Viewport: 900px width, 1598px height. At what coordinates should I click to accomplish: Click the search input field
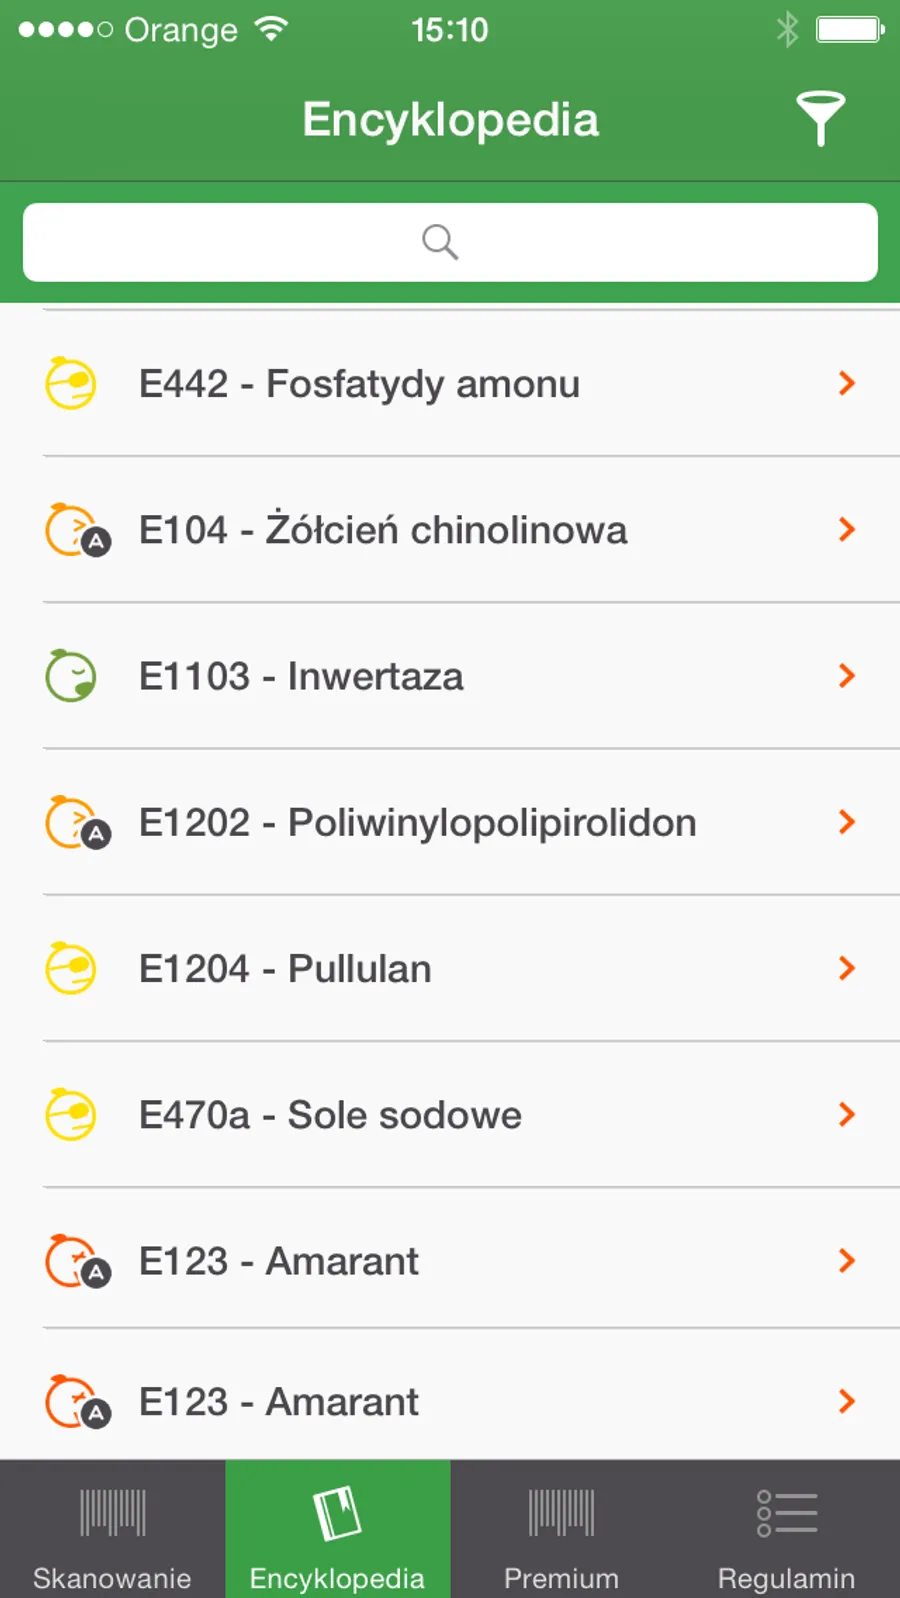click(x=450, y=242)
